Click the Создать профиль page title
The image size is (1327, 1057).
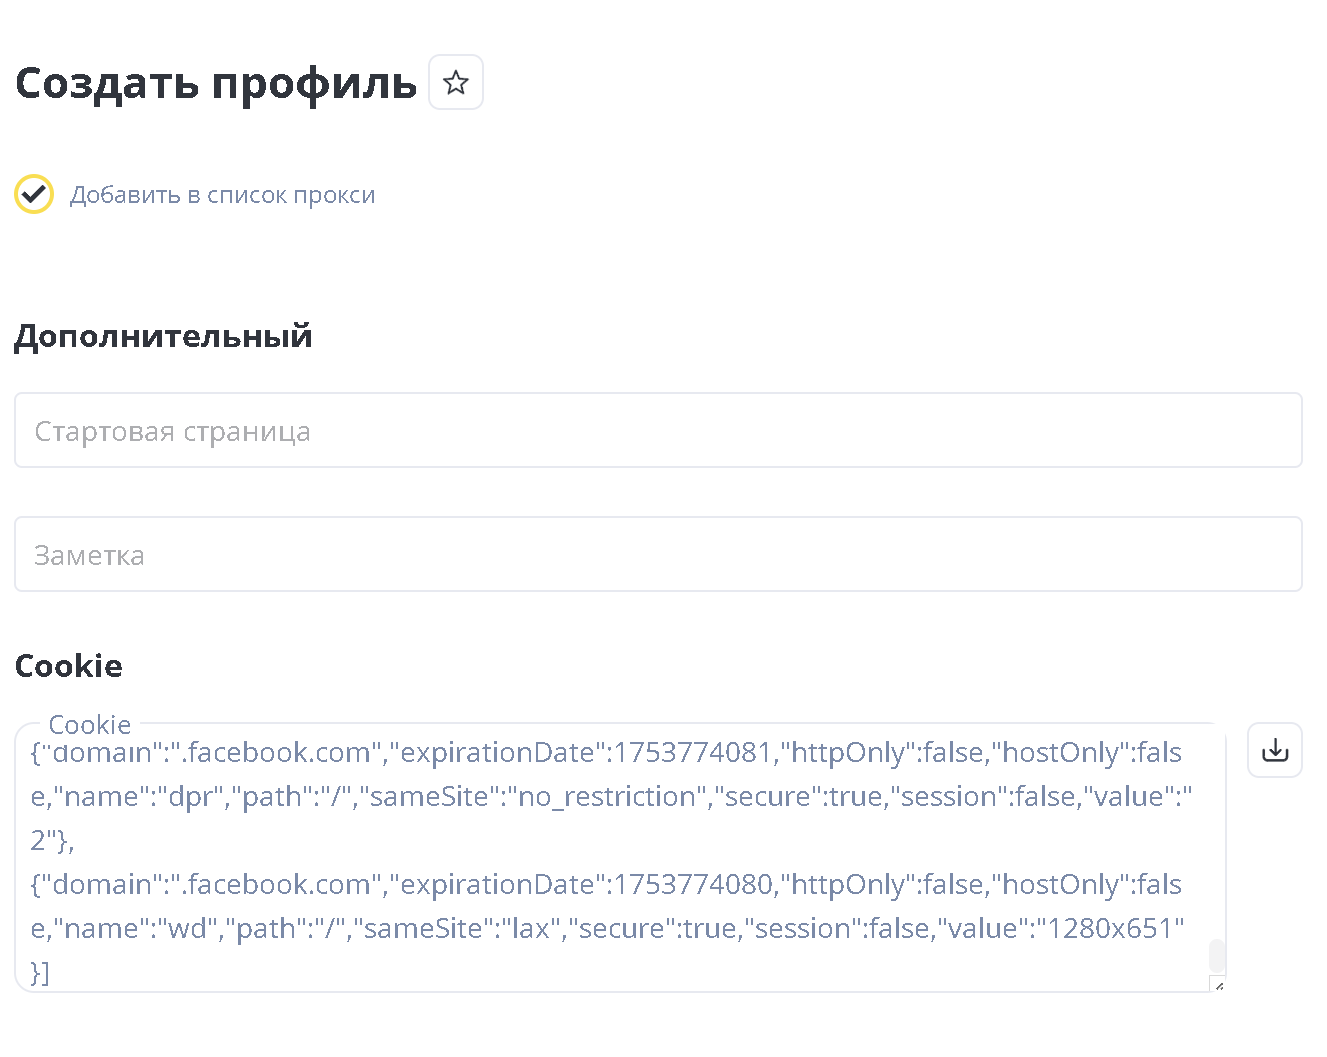[x=216, y=83]
